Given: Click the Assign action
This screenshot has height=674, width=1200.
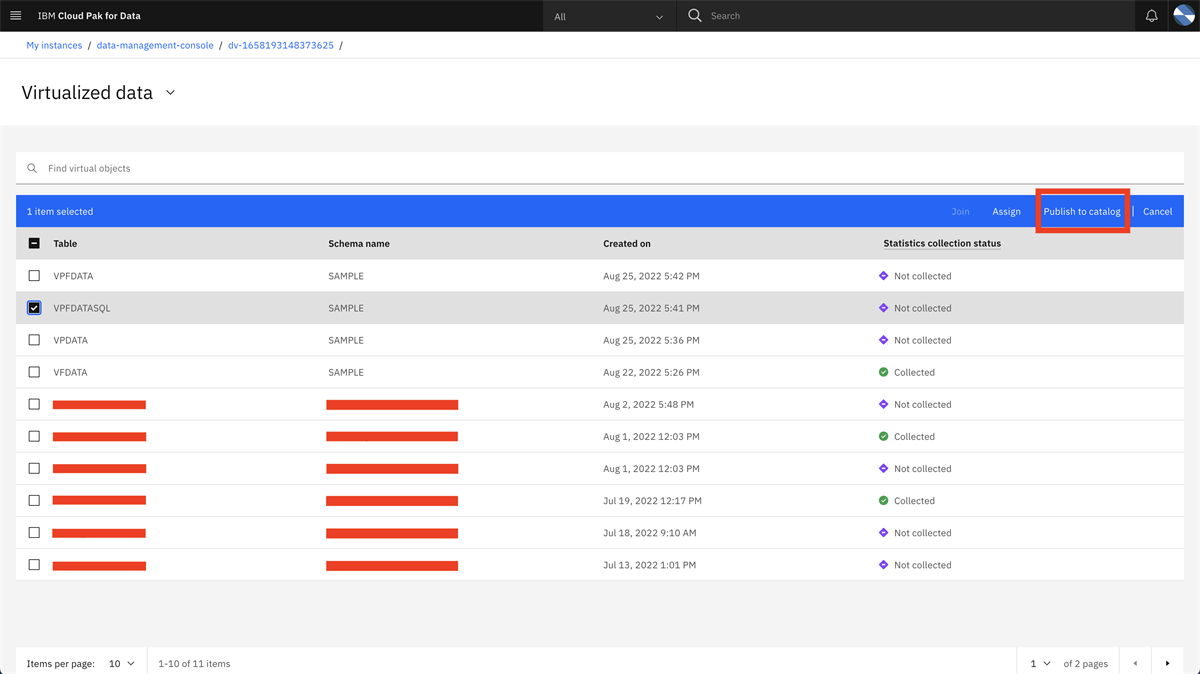Looking at the screenshot, I should point(1007,211).
